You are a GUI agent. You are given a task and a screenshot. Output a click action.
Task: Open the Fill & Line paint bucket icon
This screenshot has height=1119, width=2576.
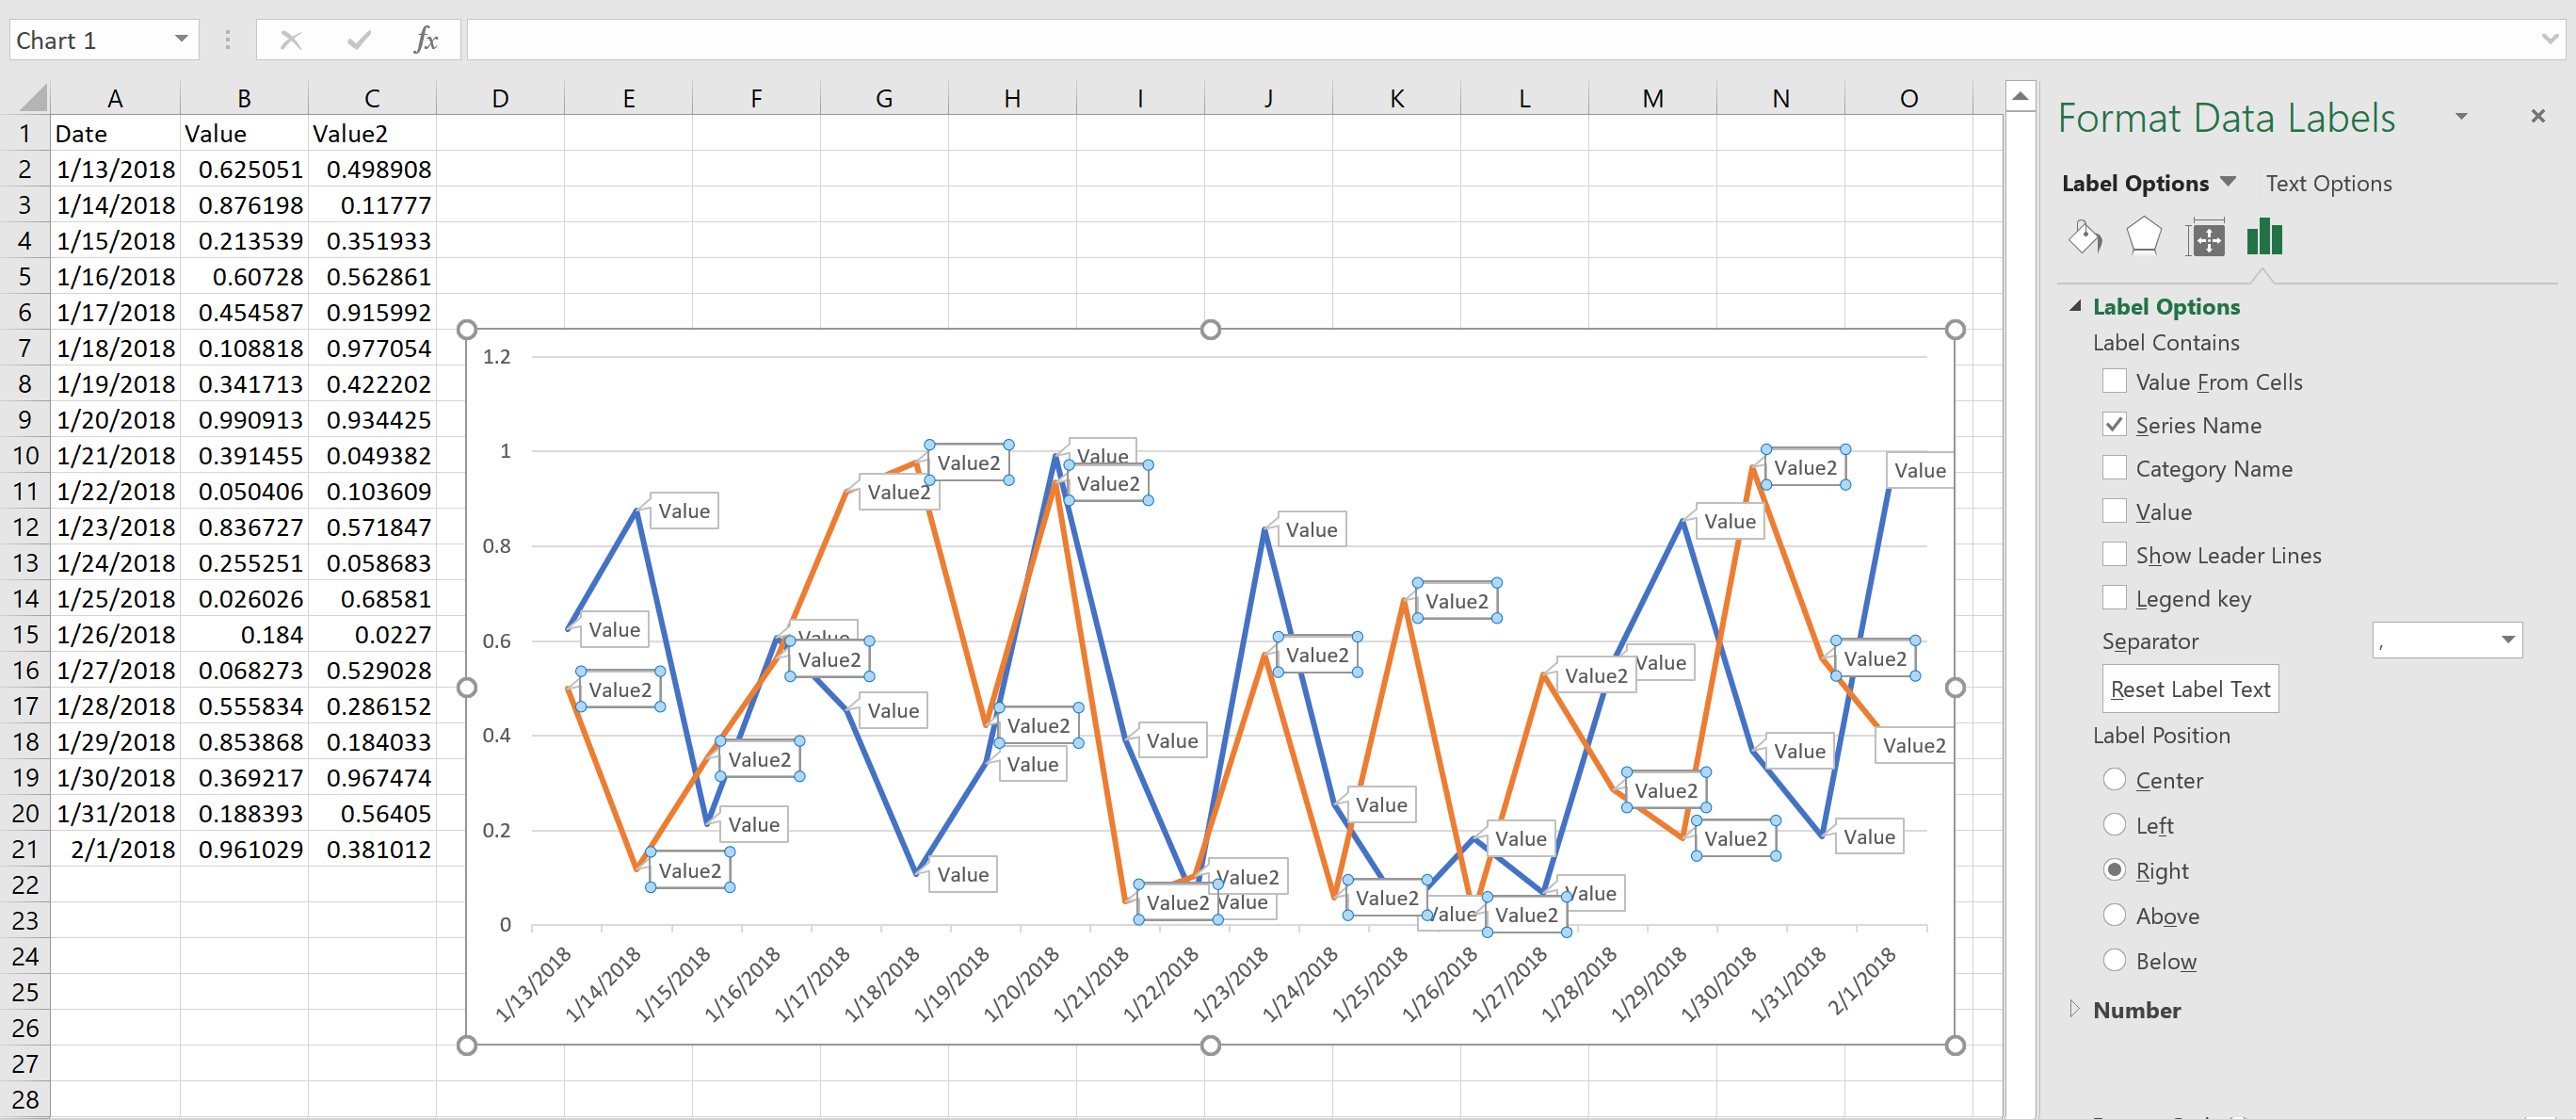(2085, 238)
